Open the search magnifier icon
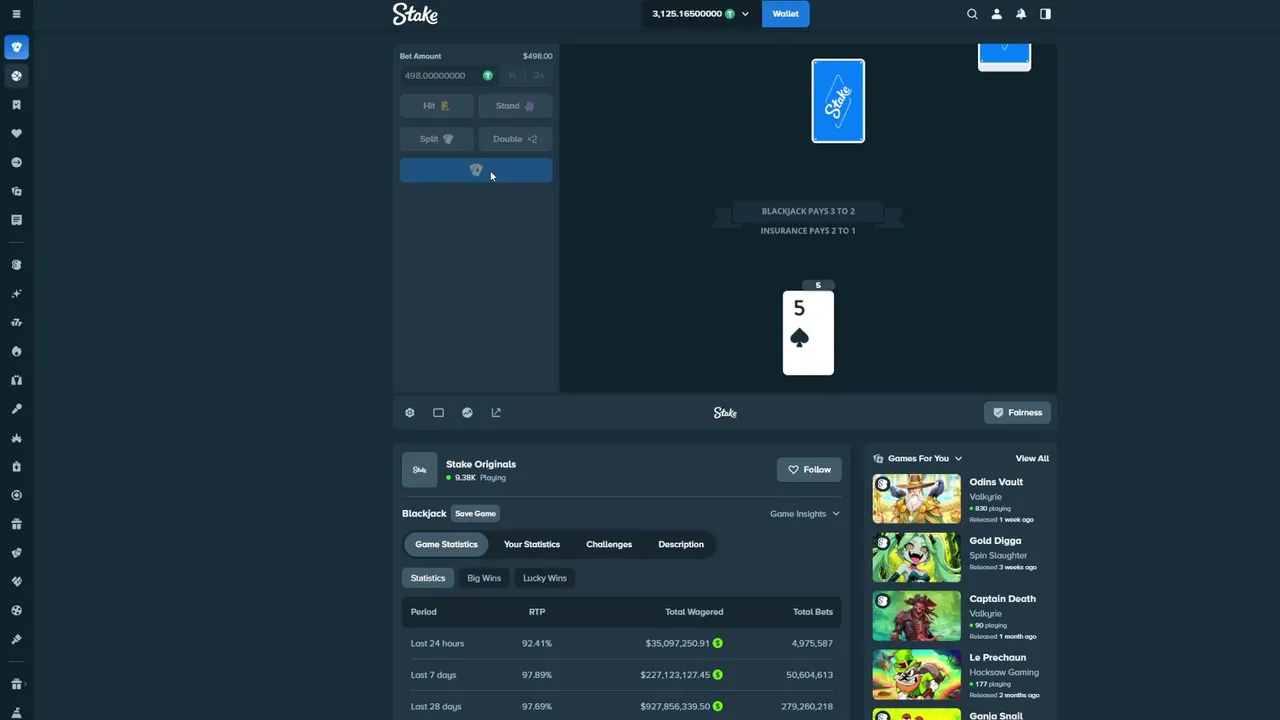The width and height of the screenshot is (1280, 720). (972, 14)
